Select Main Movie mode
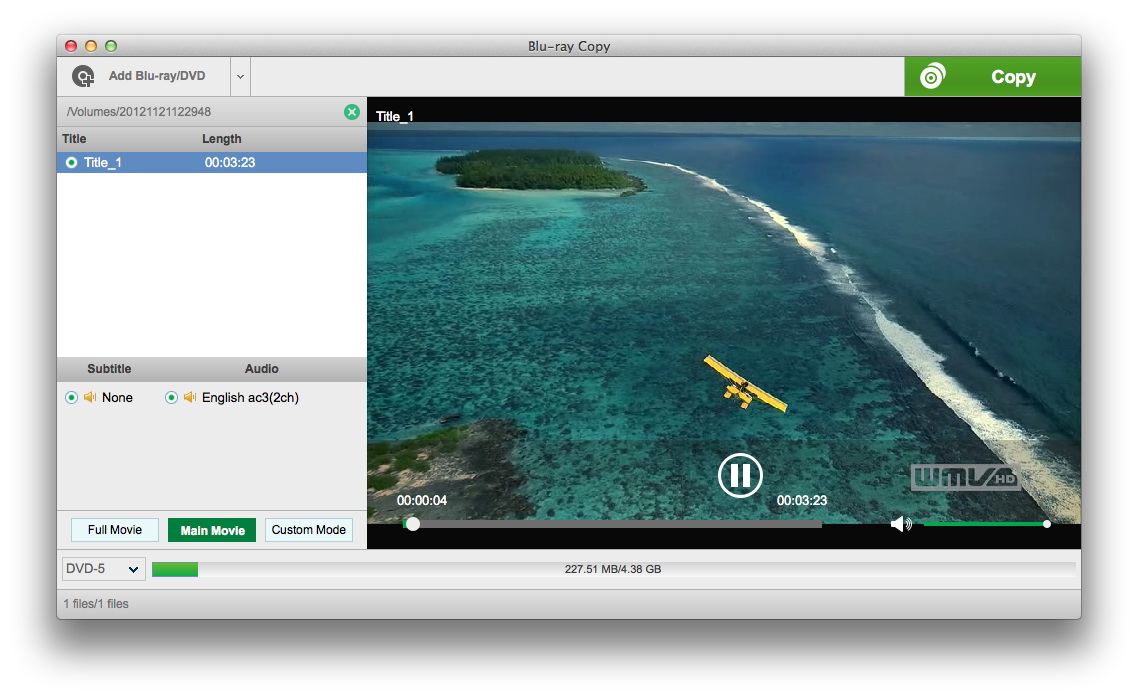The height and width of the screenshot is (698, 1138). point(212,530)
